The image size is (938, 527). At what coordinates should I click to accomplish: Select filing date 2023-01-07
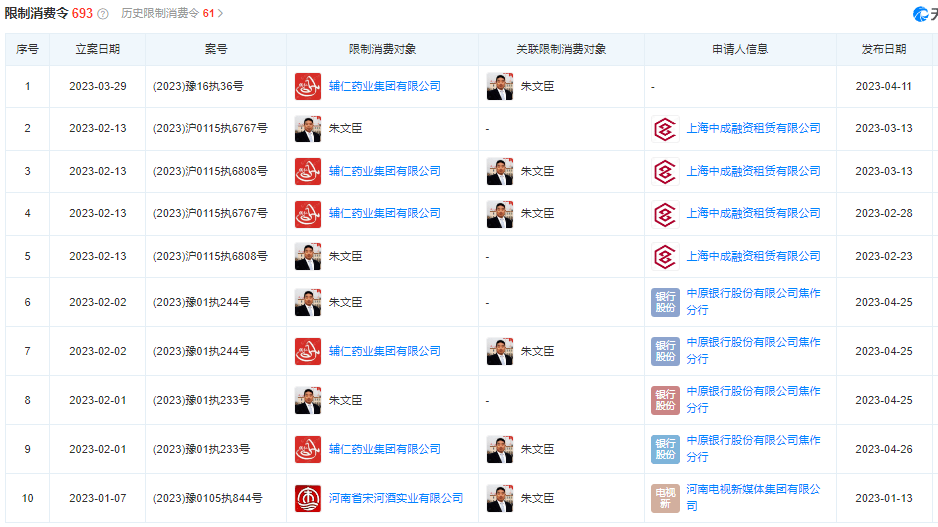point(98,498)
